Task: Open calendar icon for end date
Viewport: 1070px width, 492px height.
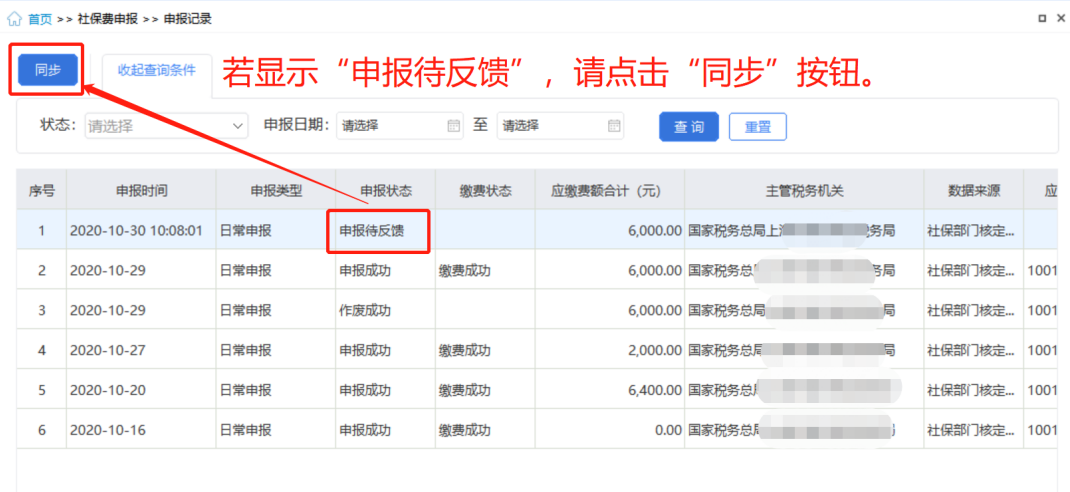Action: click(614, 126)
